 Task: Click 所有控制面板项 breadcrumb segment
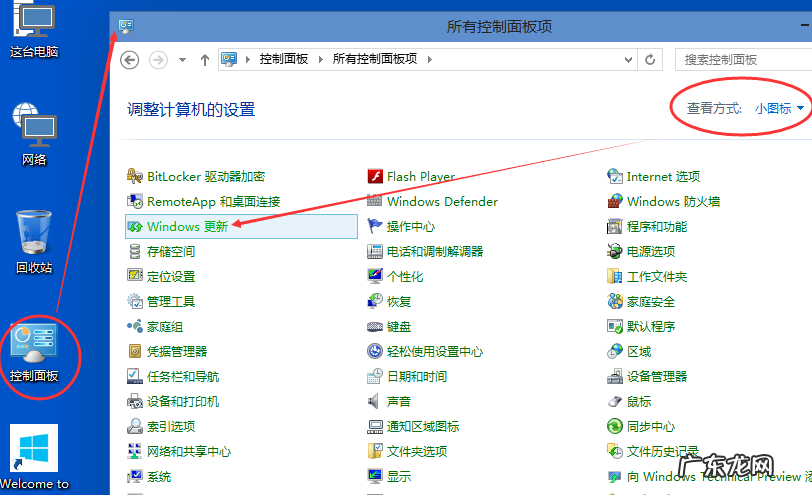coord(375,59)
